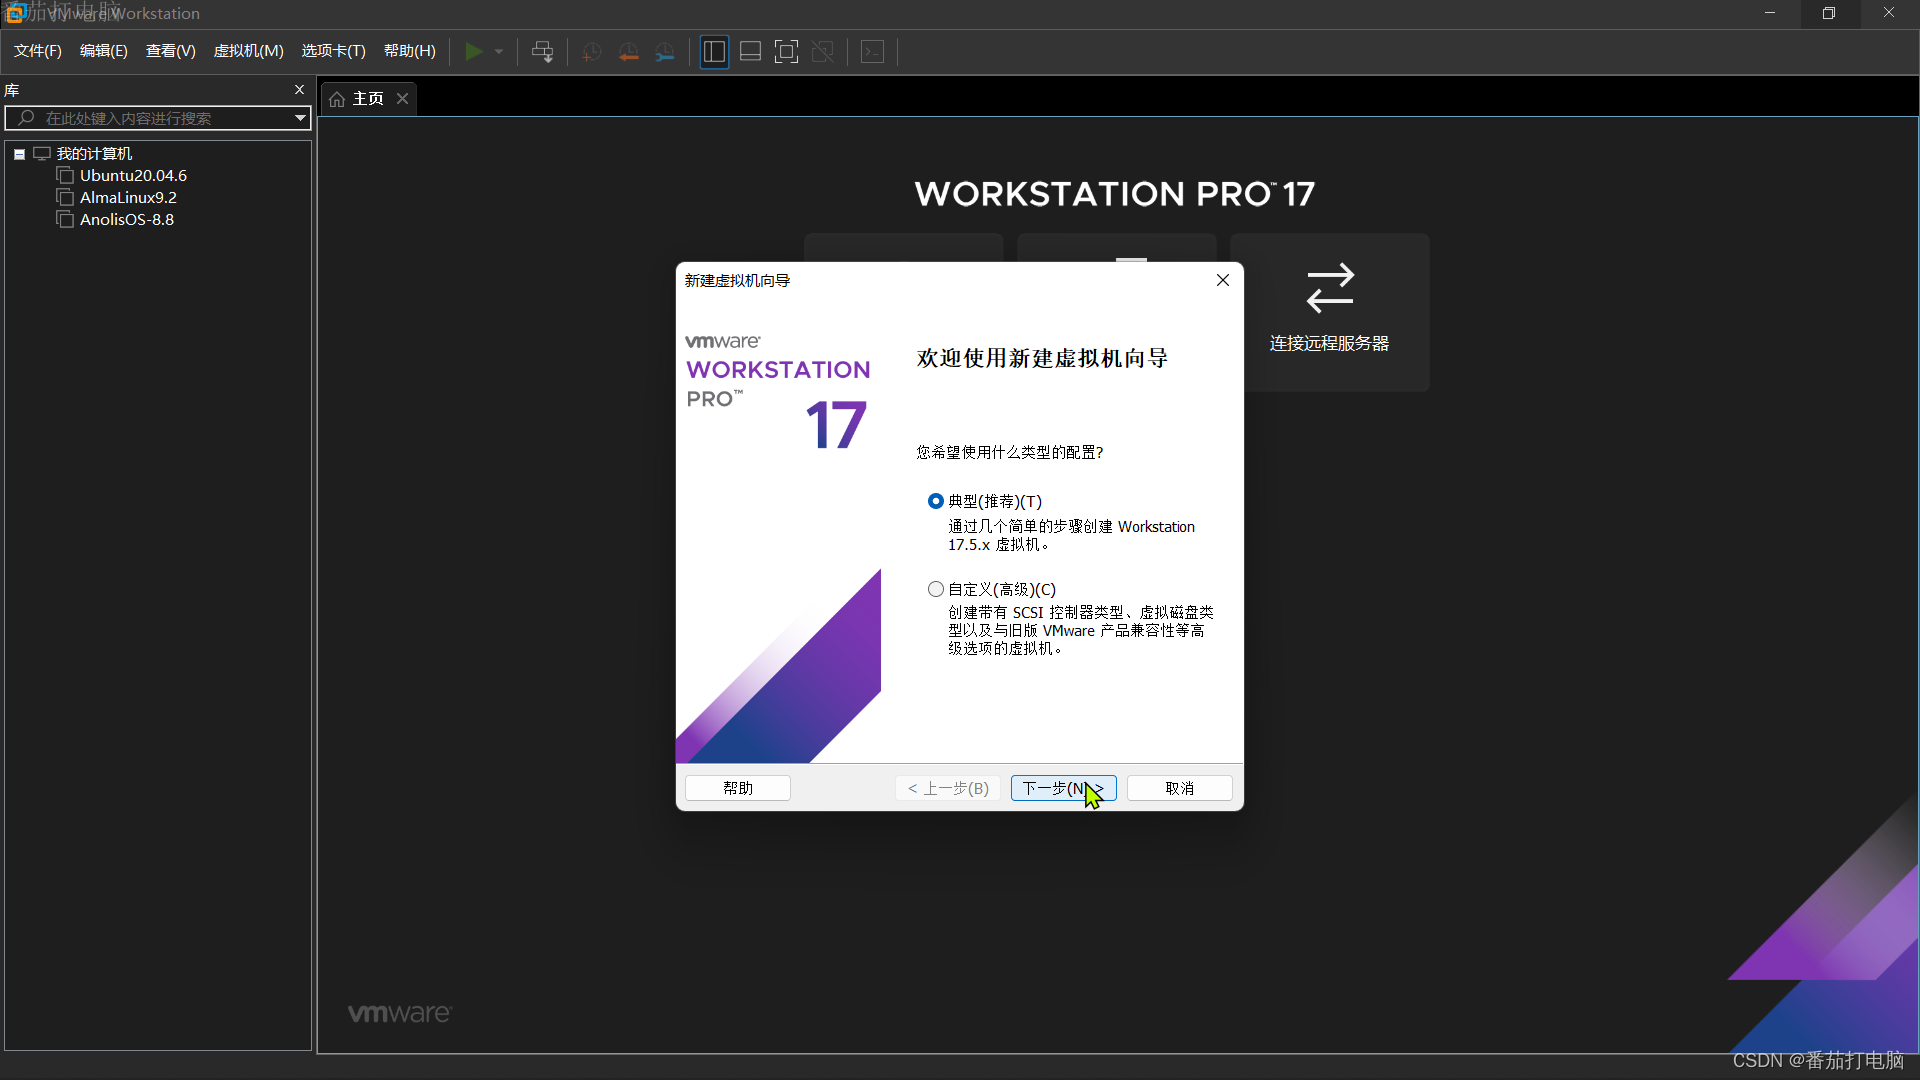Viewport: 1920px width, 1080px height.
Task: Click the 您希望使用什么类型的配置? text
Action: coord(1010,453)
